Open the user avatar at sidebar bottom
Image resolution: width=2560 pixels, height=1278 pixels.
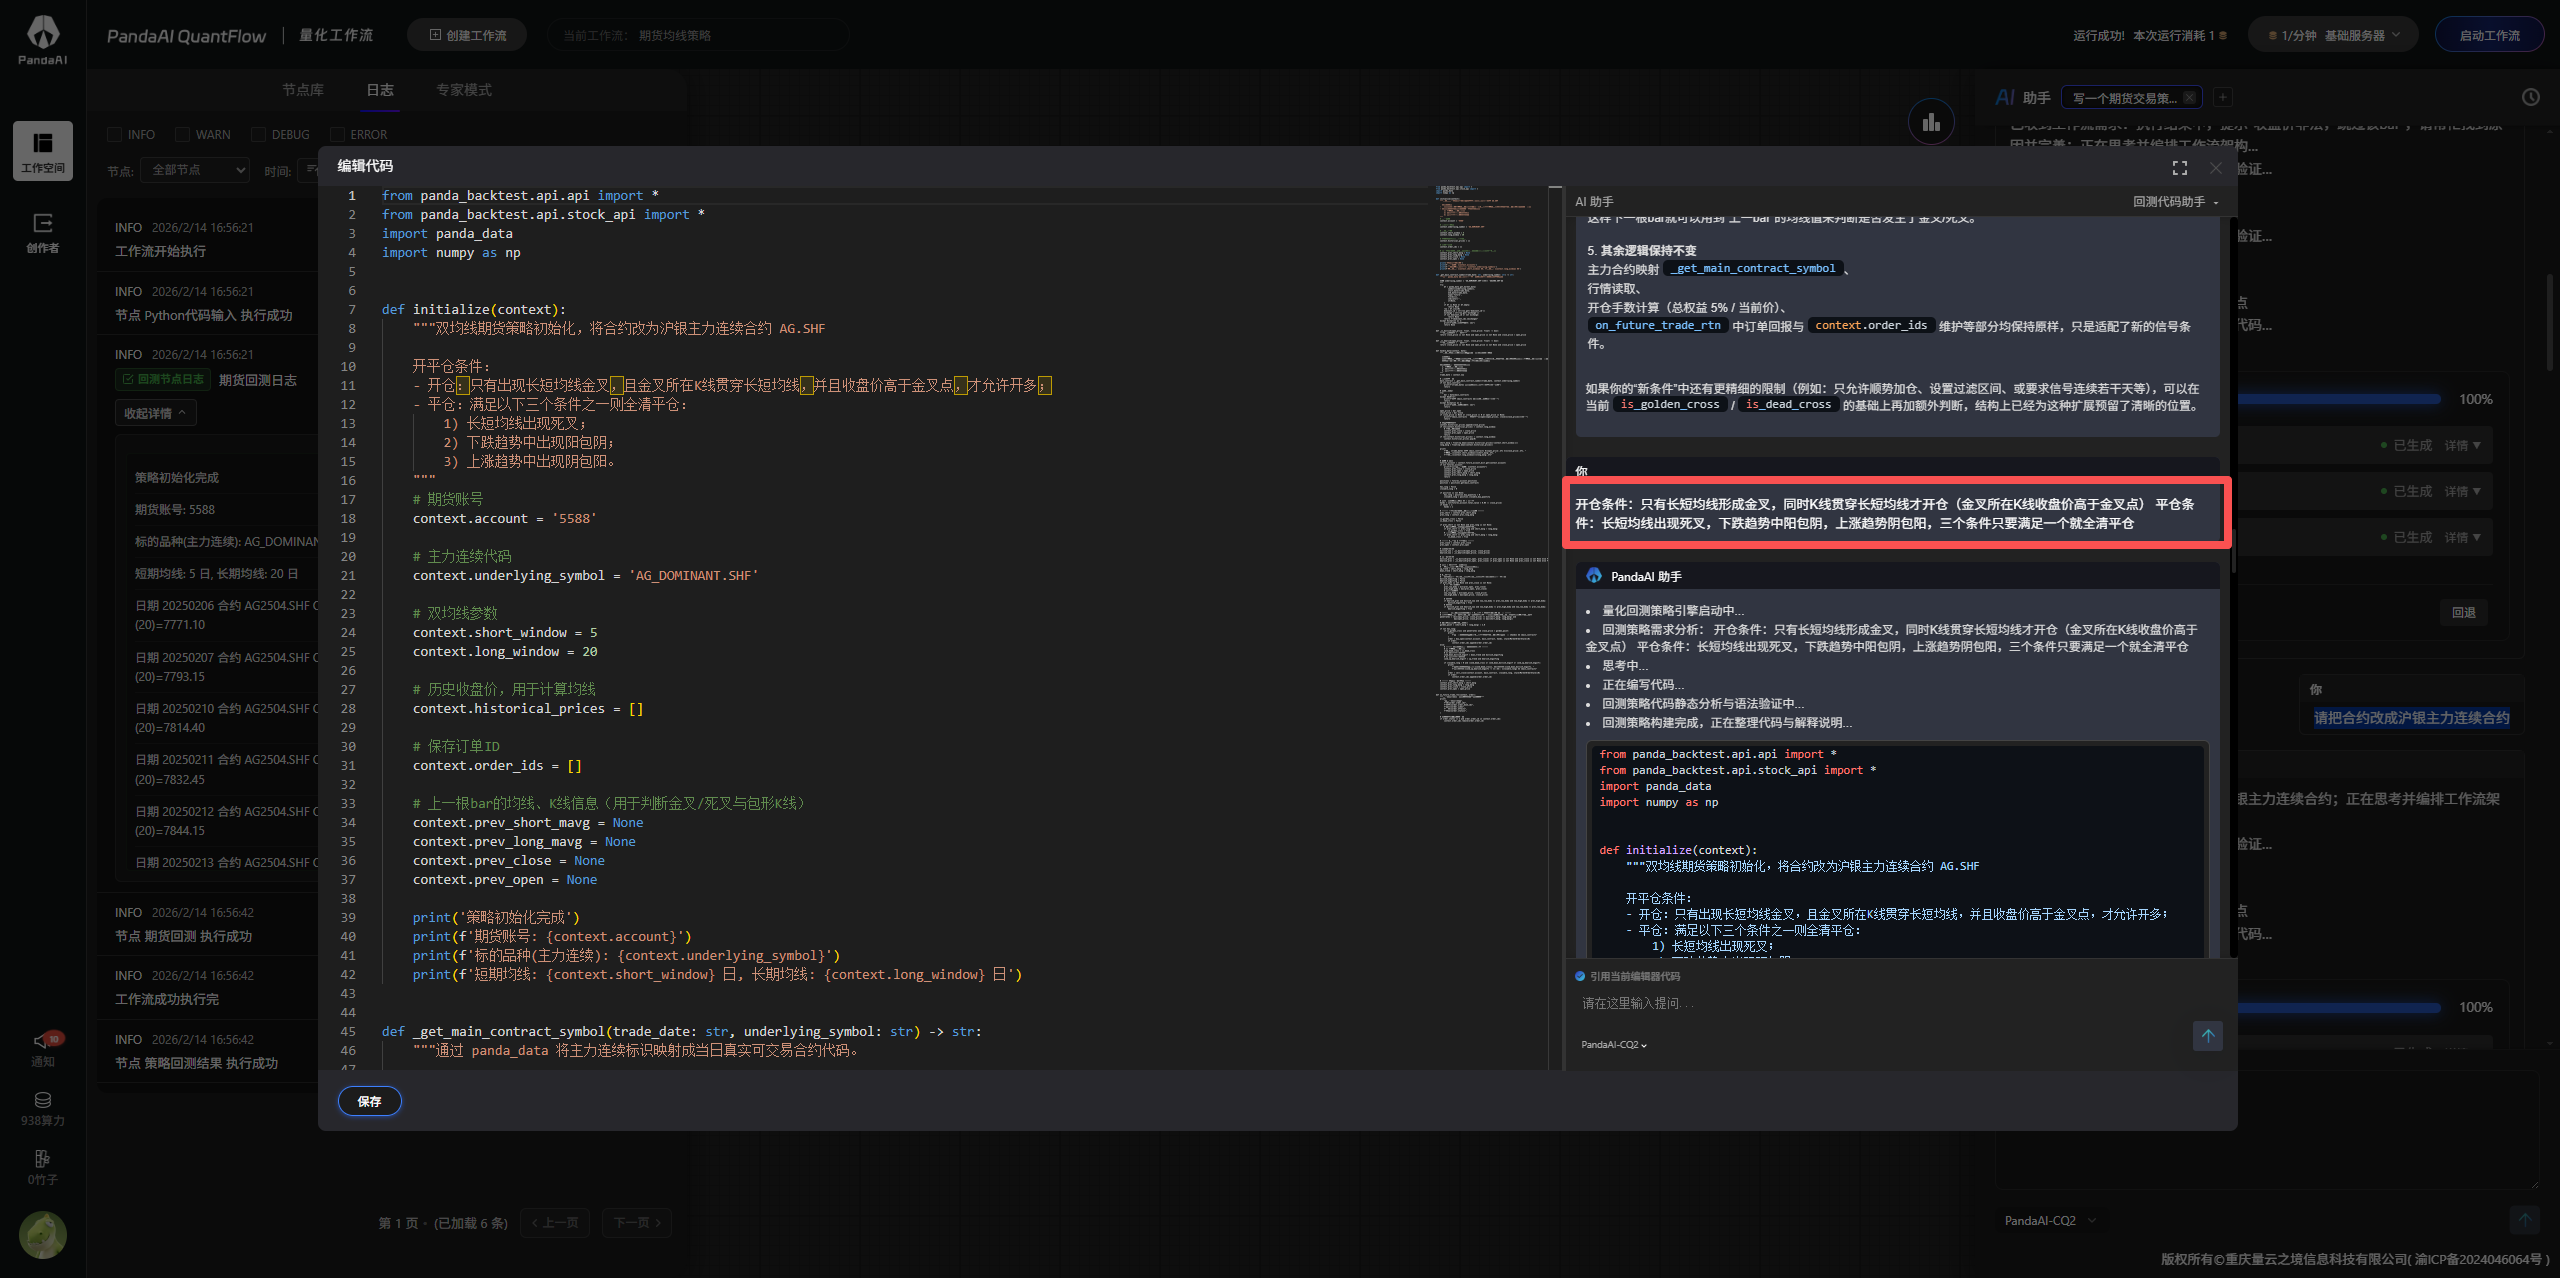[x=43, y=1235]
